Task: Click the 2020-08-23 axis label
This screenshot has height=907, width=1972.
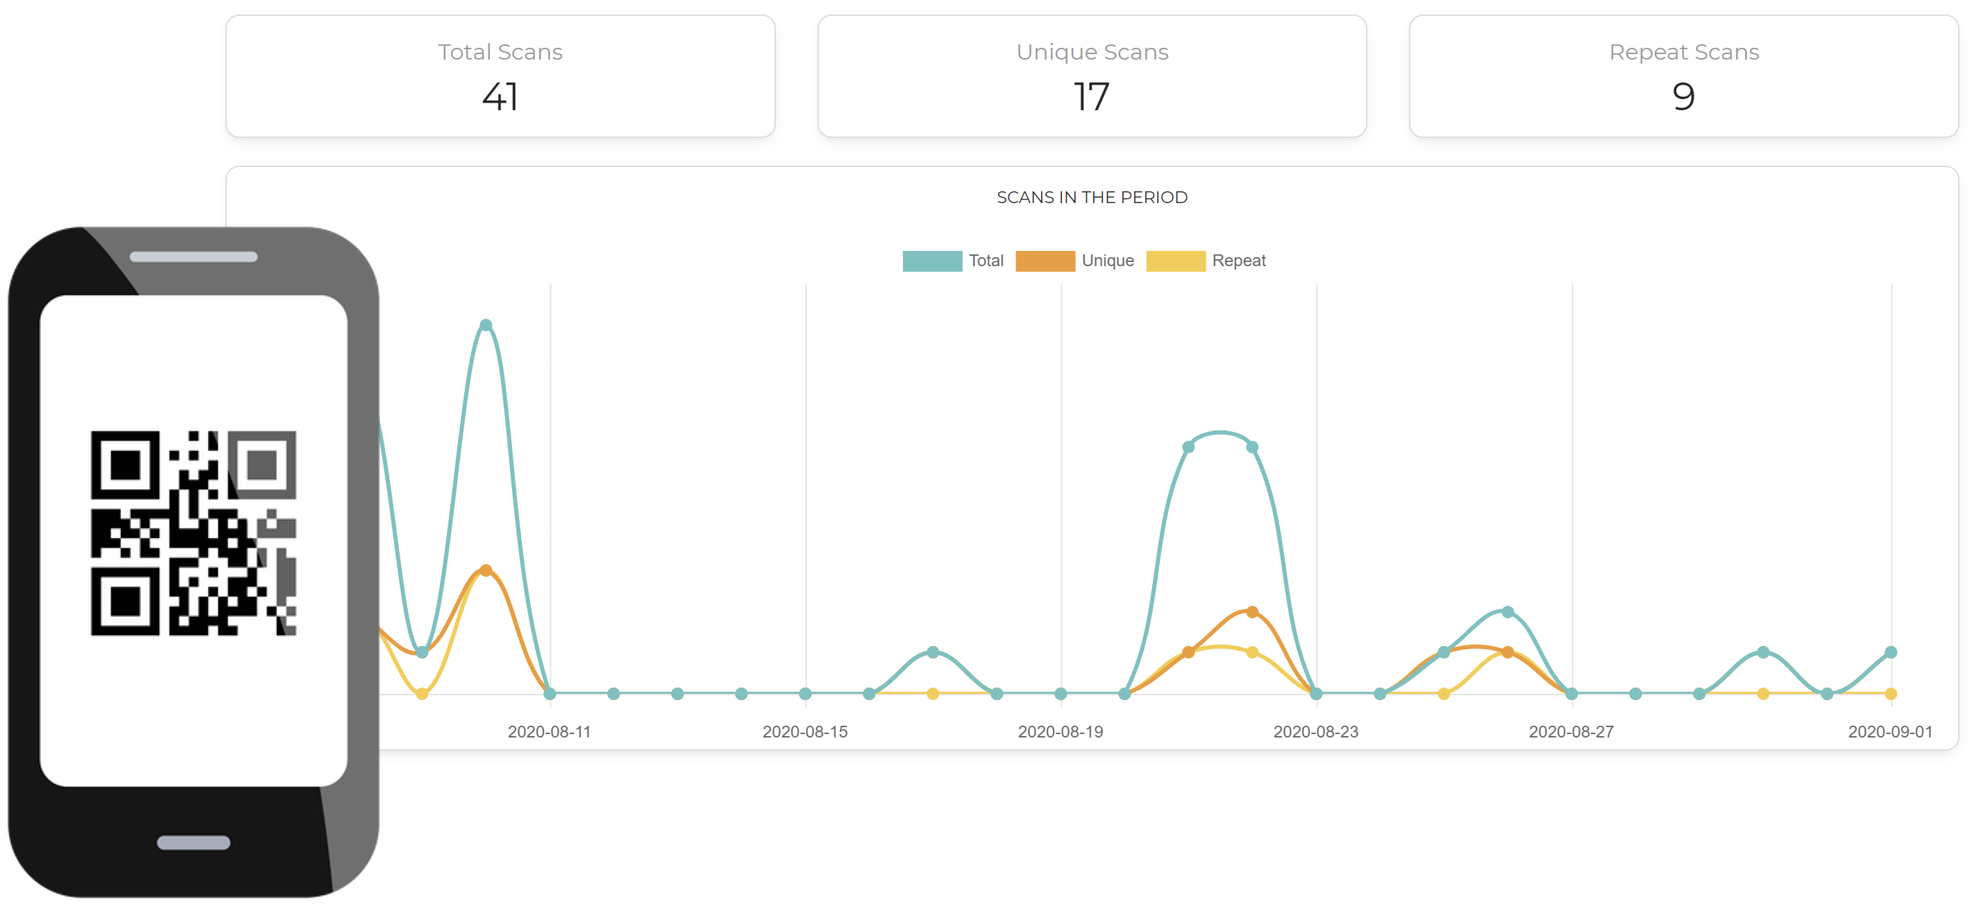Action: (x=1316, y=732)
